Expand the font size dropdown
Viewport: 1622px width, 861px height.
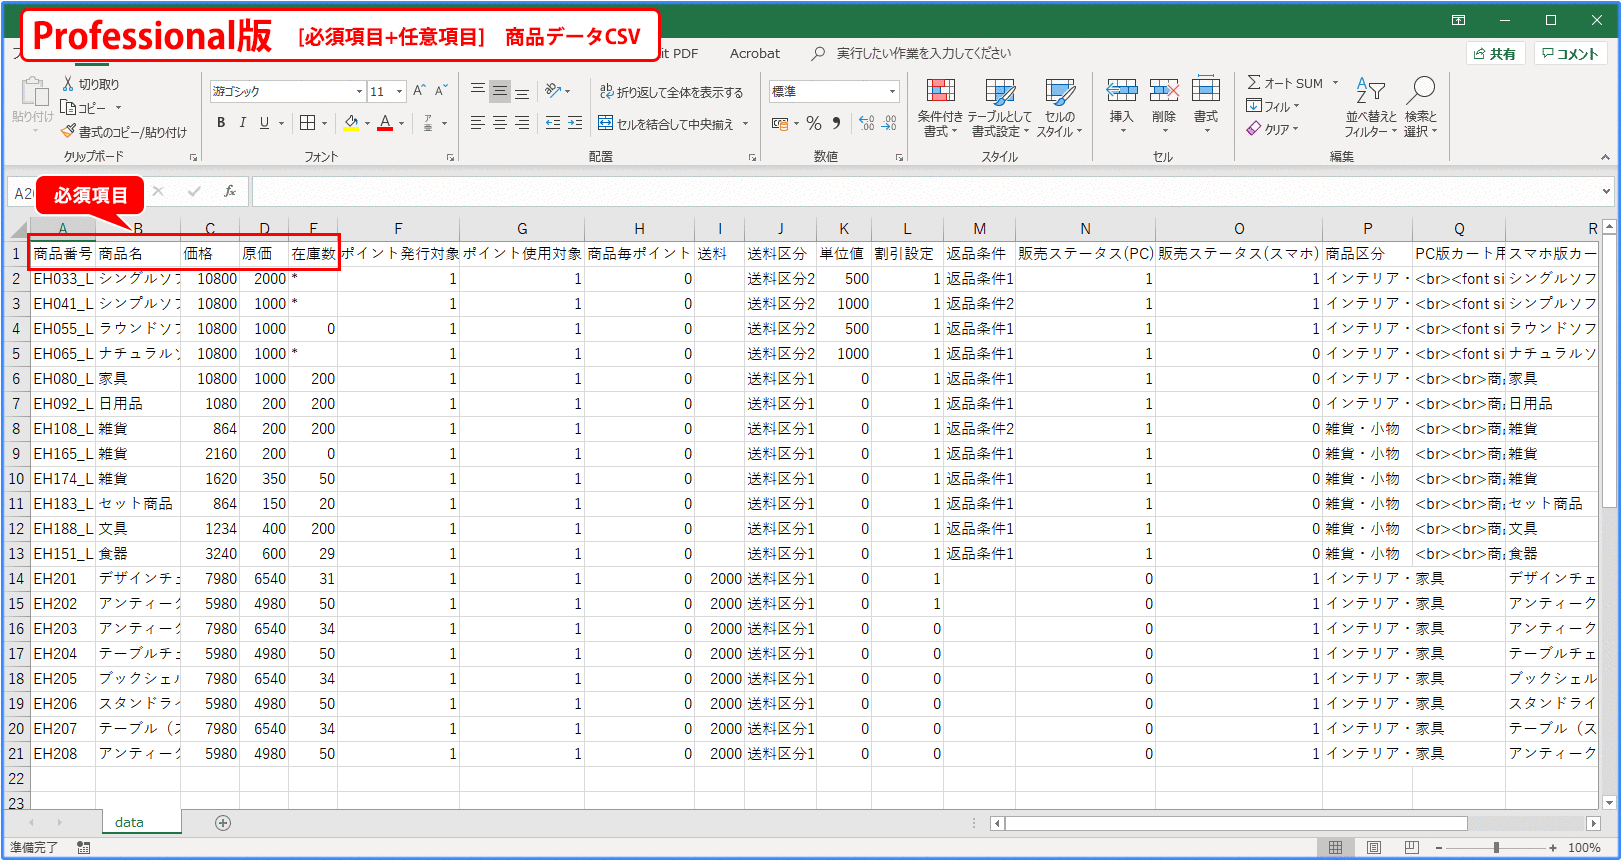tap(399, 92)
